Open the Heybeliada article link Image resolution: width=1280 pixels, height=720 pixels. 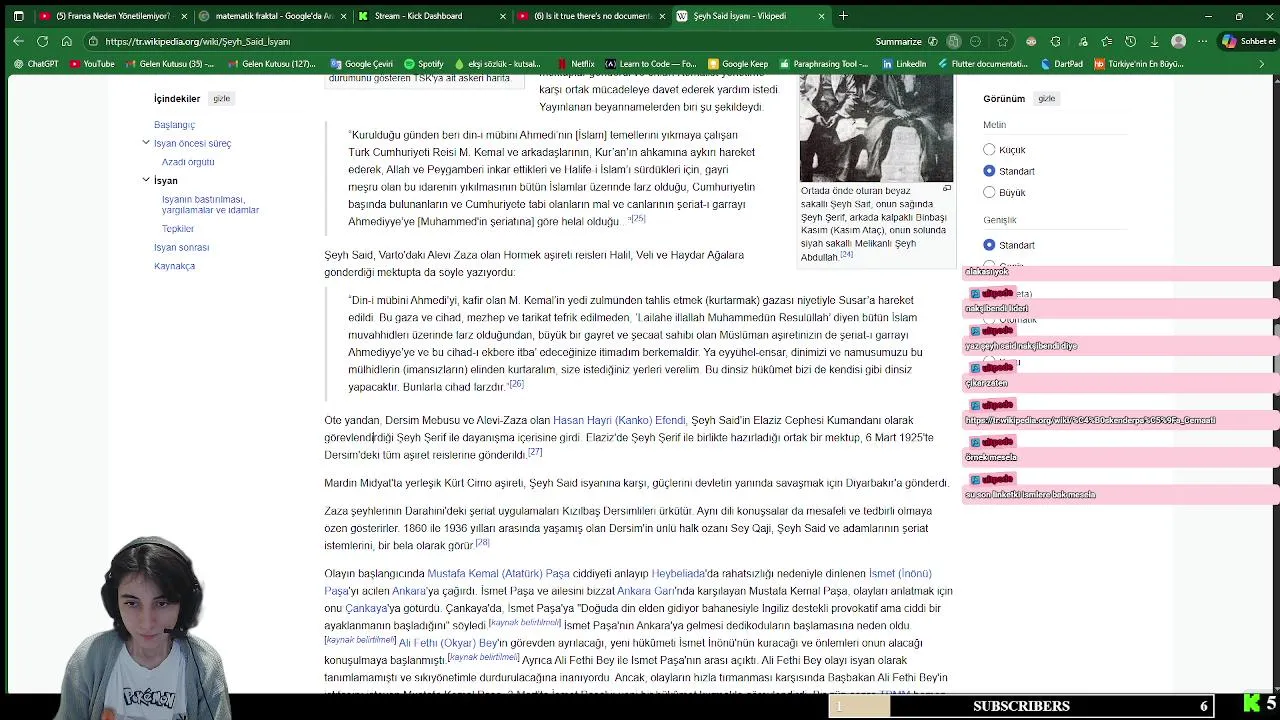(678, 573)
